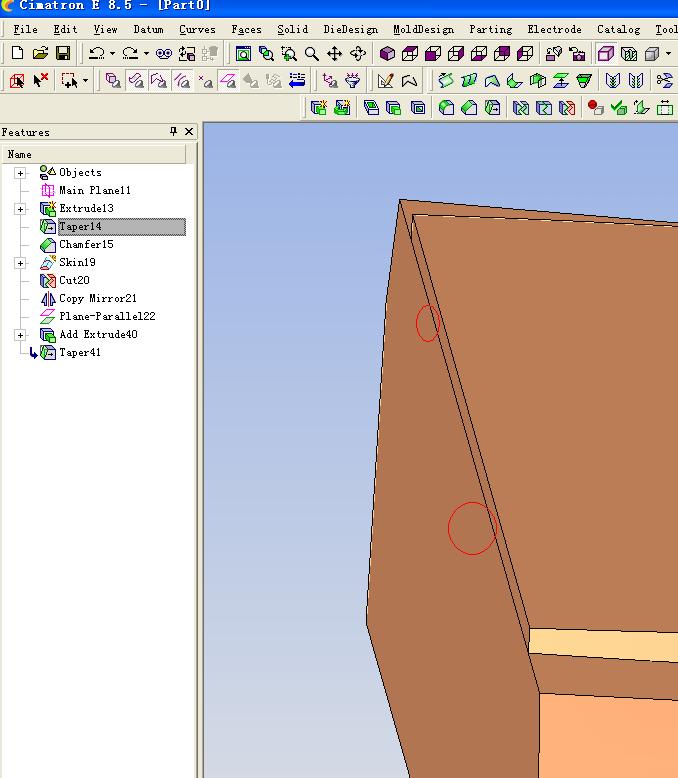Screen dimensions: 678x778
Task: Create a new file with the blank page icon
Action: [17, 53]
